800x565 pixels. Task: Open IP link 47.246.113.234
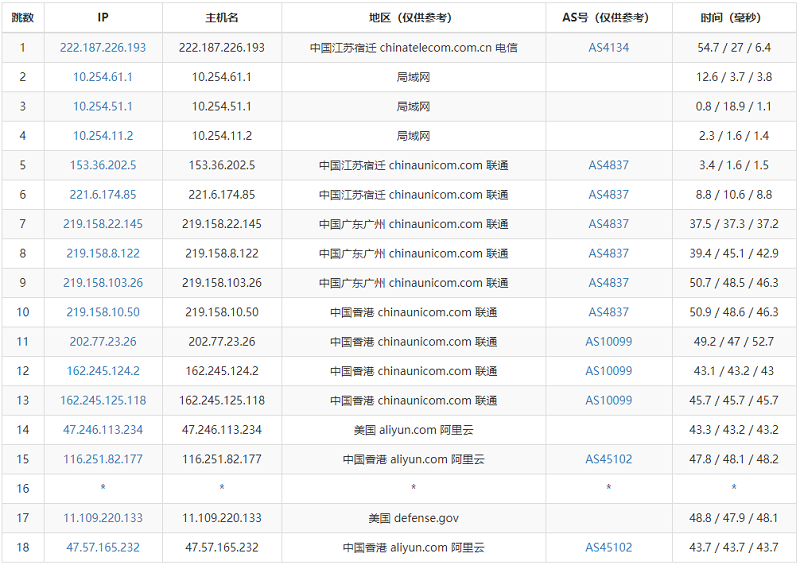[x=103, y=430]
